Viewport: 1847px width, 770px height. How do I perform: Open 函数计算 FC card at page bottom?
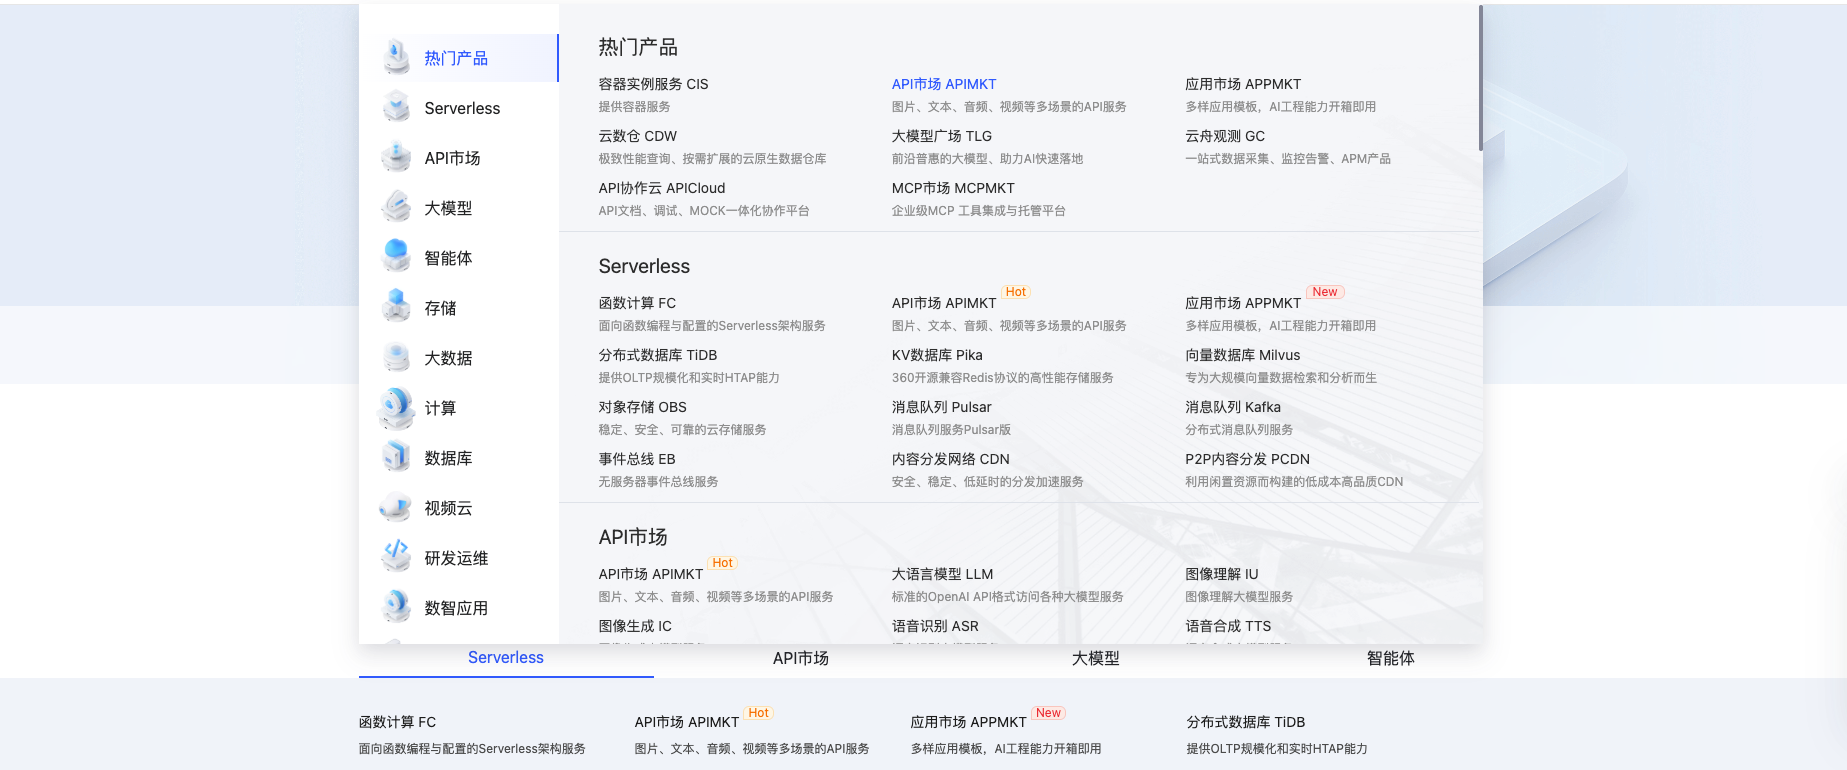pos(397,722)
